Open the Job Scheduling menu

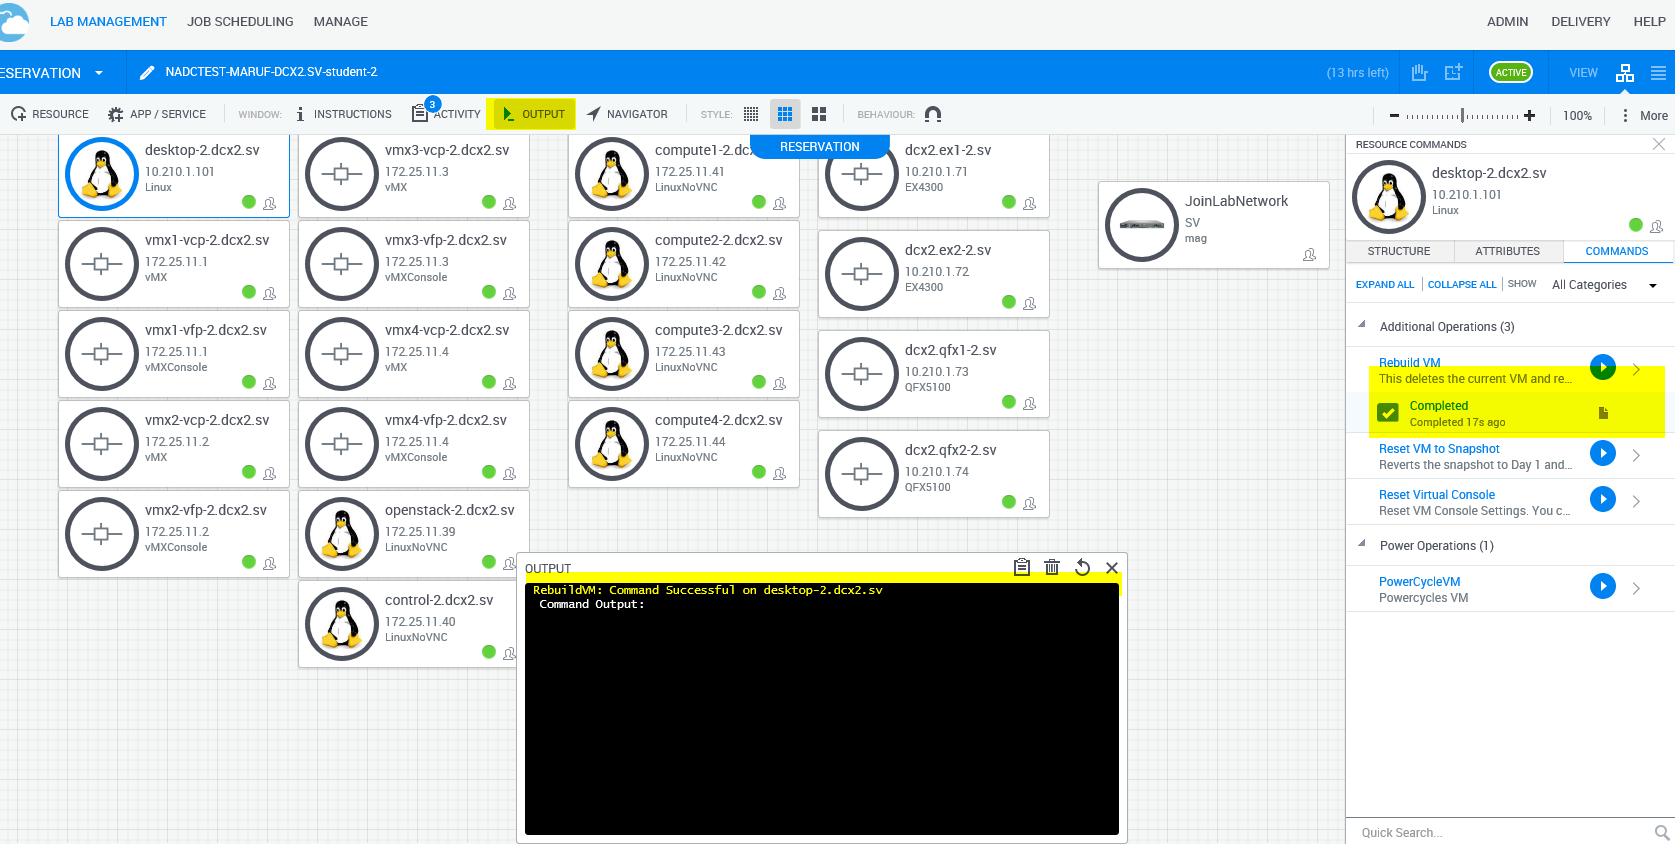(240, 21)
